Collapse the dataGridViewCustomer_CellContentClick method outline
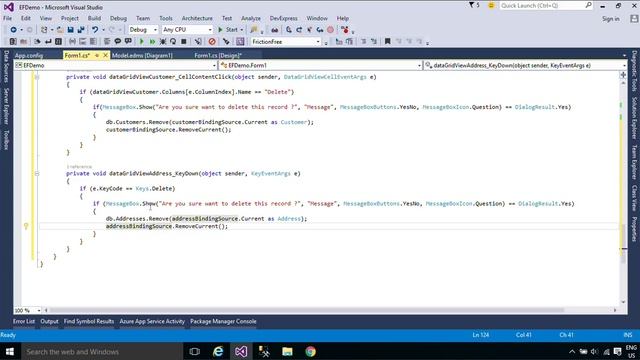This screenshot has width=640, height=360. (37, 77)
